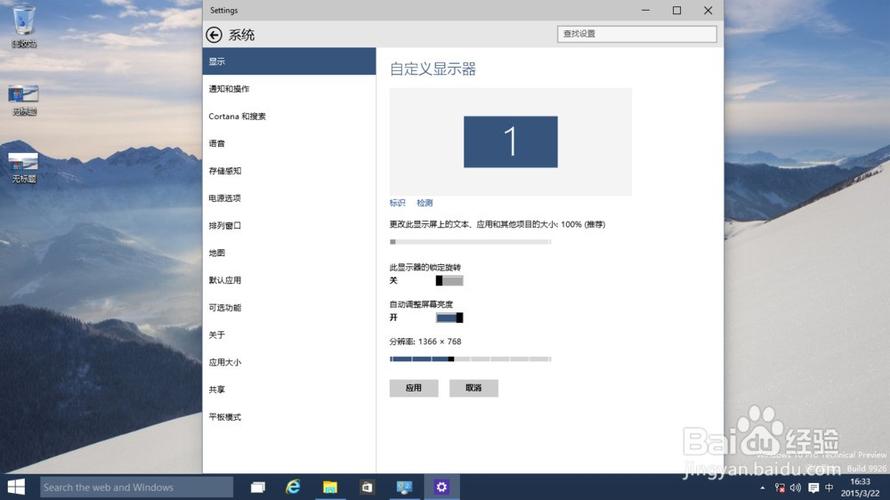
Task: Show hidden tray icons arrow
Action: click(x=762, y=488)
